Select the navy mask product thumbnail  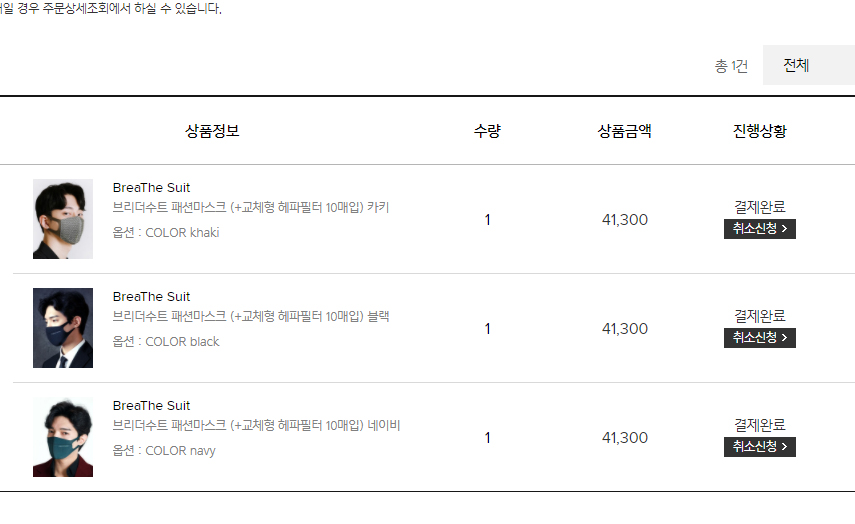(63, 437)
